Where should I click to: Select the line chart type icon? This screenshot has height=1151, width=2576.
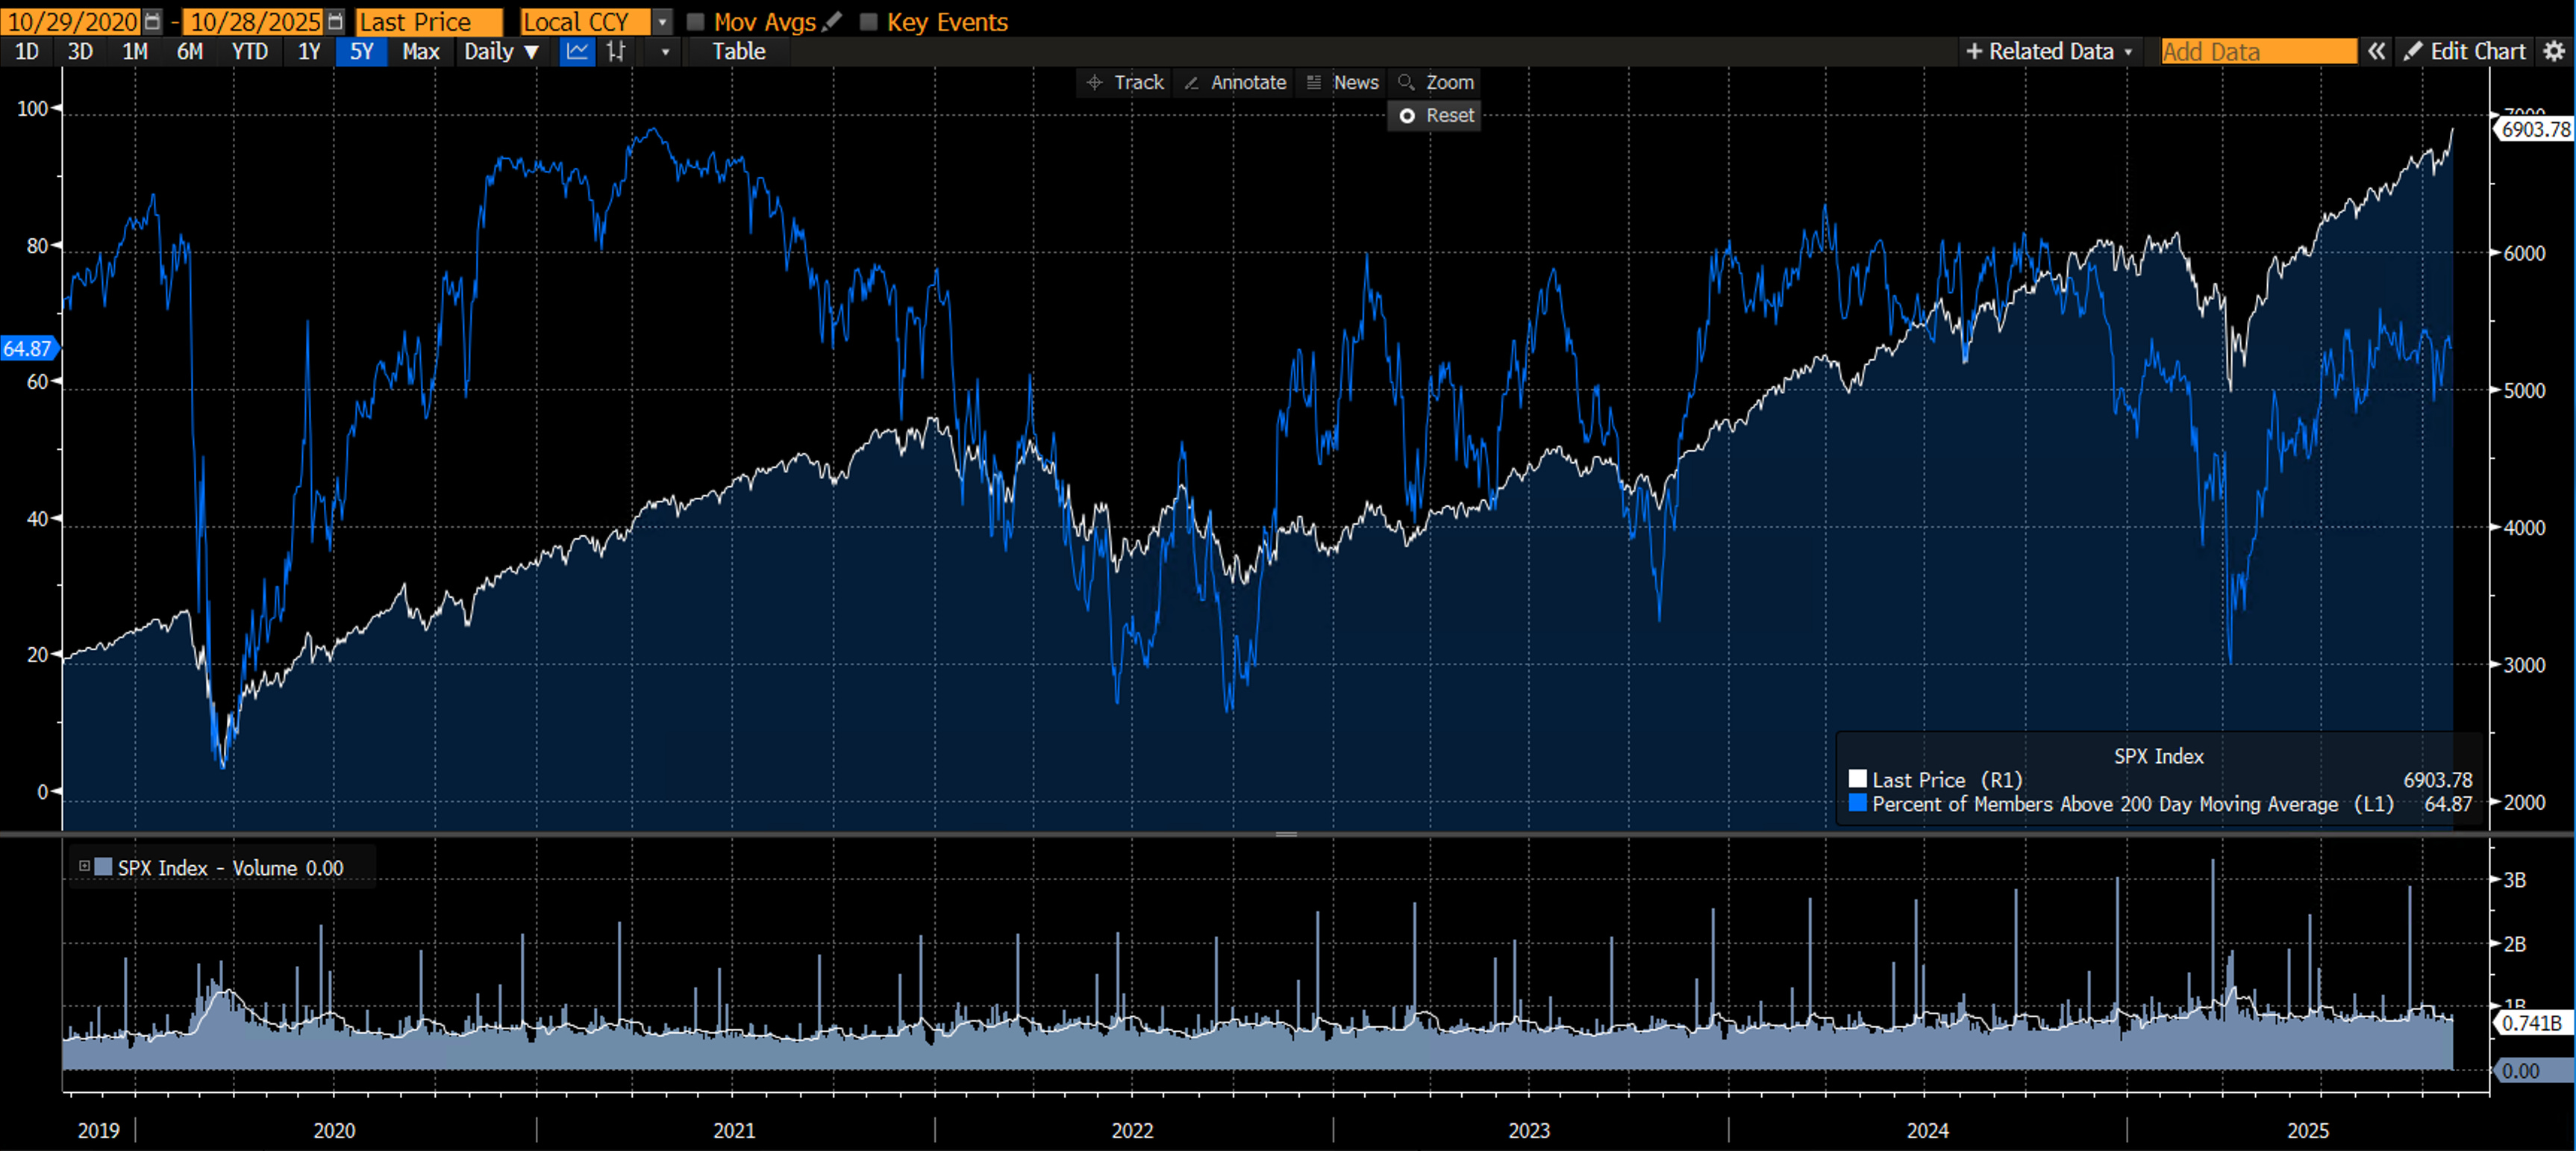click(x=577, y=52)
